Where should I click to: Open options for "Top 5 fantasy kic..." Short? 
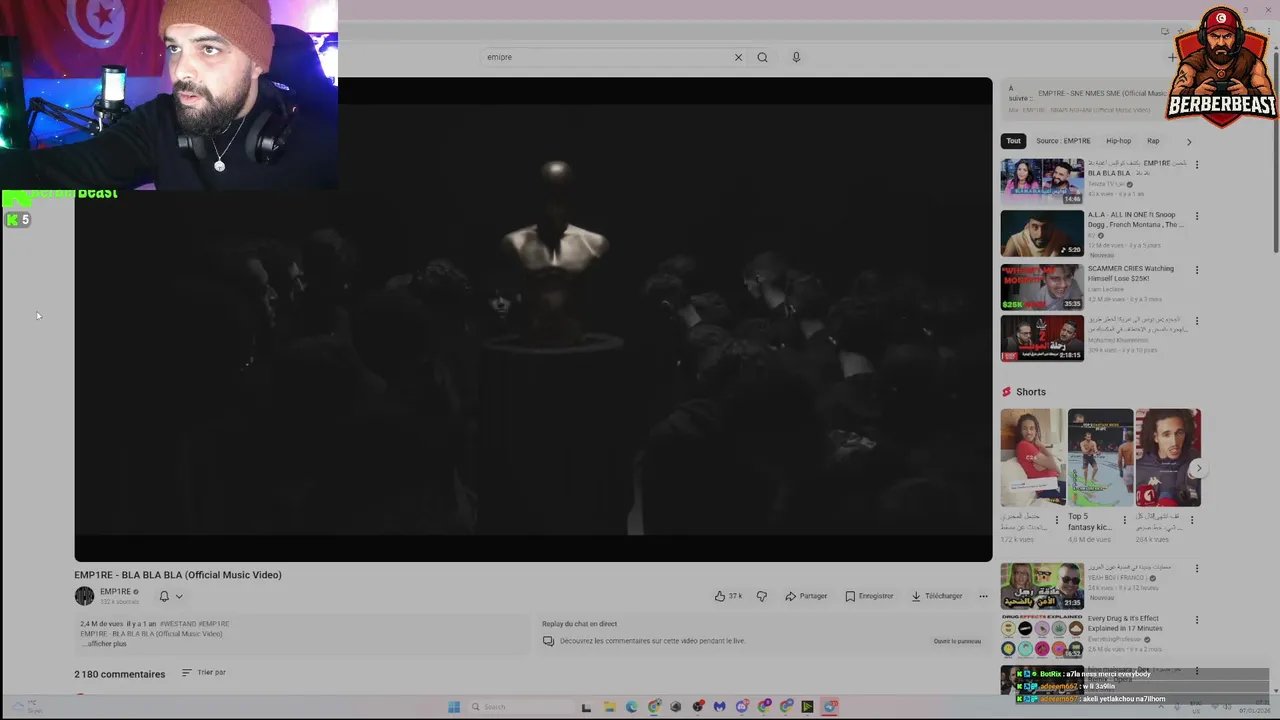[x=1124, y=520]
